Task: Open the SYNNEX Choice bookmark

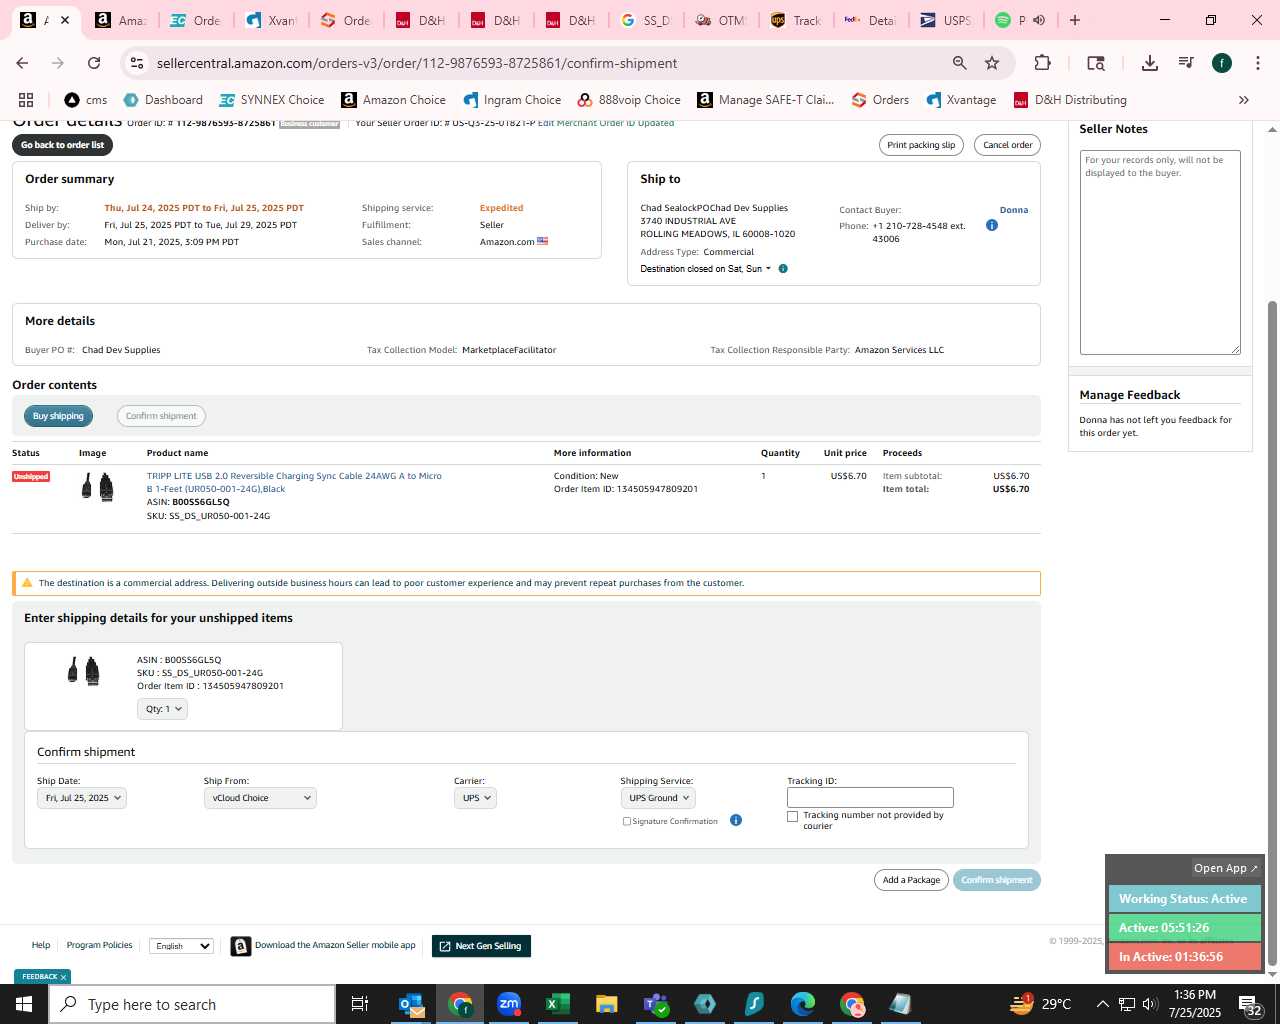Action: coord(272,100)
